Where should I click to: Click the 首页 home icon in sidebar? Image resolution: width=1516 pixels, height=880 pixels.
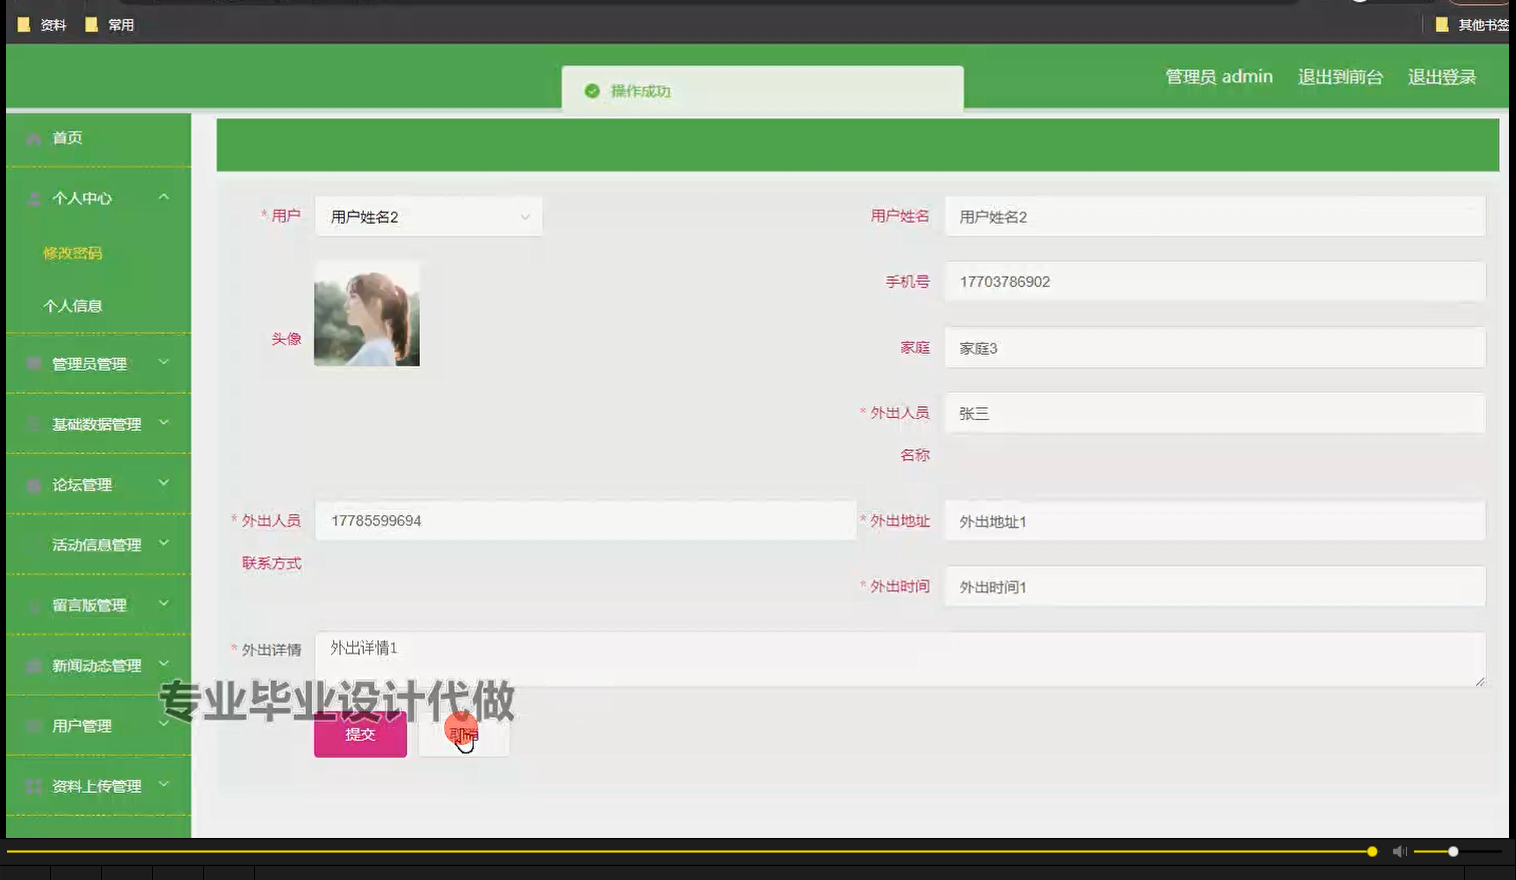(33, 138)
